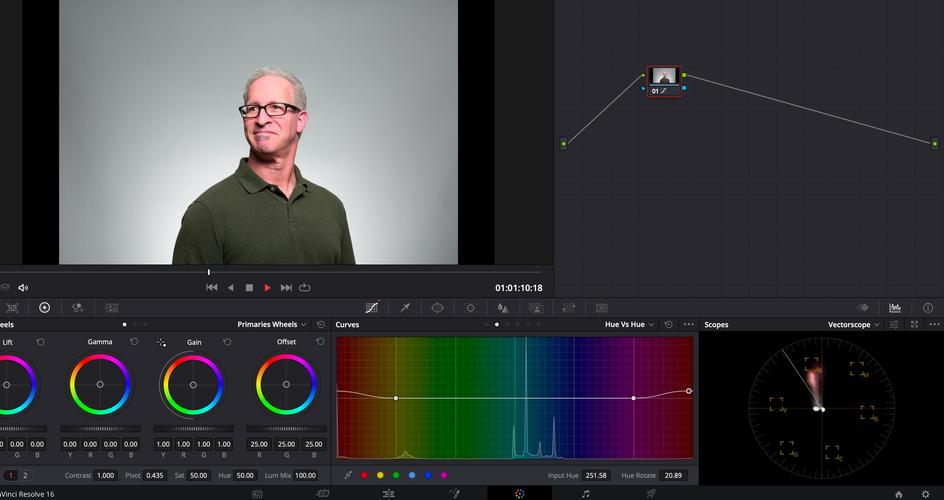Viewport: 944px width, 500px height.
Task: Click the viewer scrubber playhead
Action: click(209, 273)
